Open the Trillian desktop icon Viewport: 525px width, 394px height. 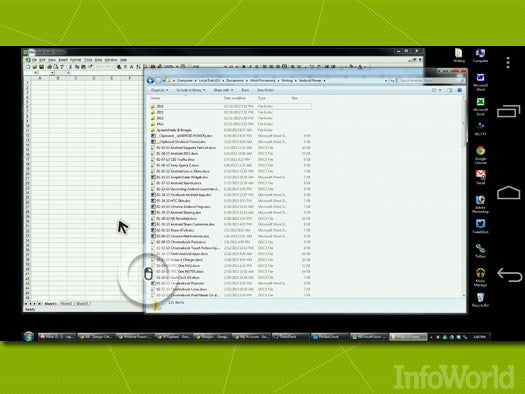[480, 251]
